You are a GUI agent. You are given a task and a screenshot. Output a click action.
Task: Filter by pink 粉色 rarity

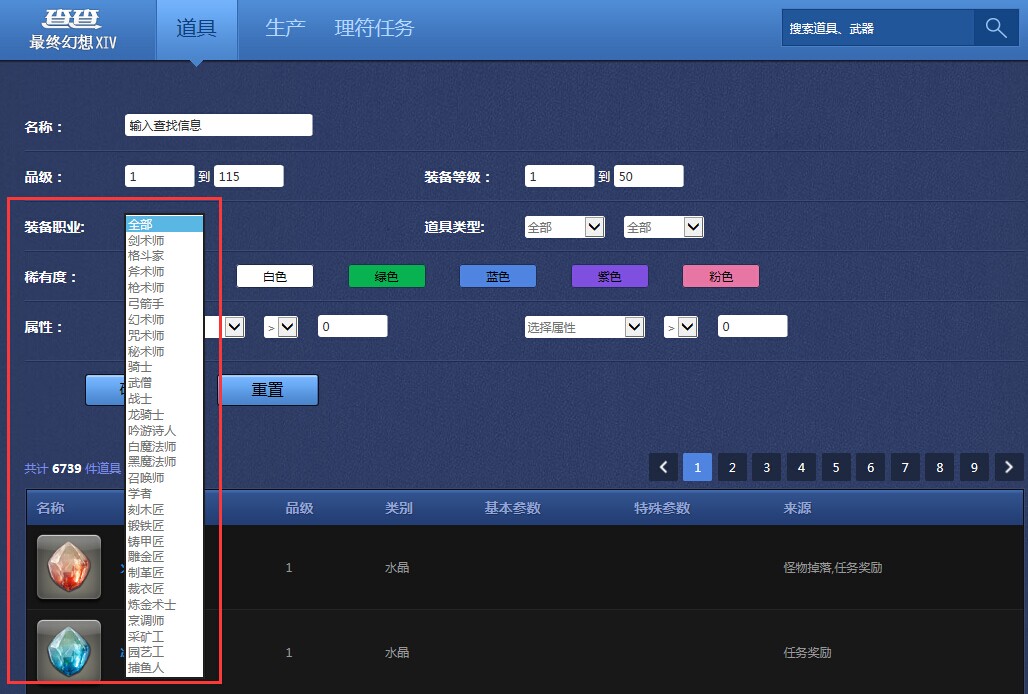pos(720,277)
